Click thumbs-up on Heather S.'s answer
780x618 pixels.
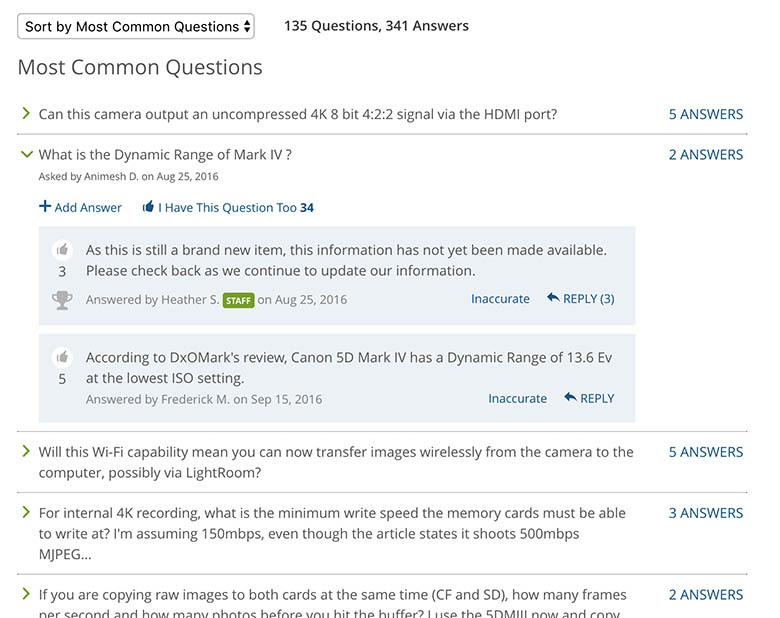coord(62,250)
